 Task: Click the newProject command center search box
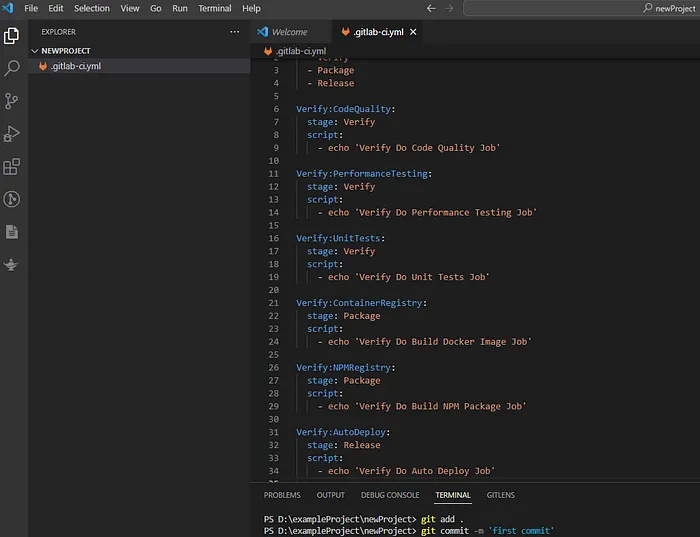(x=581, y=8)
